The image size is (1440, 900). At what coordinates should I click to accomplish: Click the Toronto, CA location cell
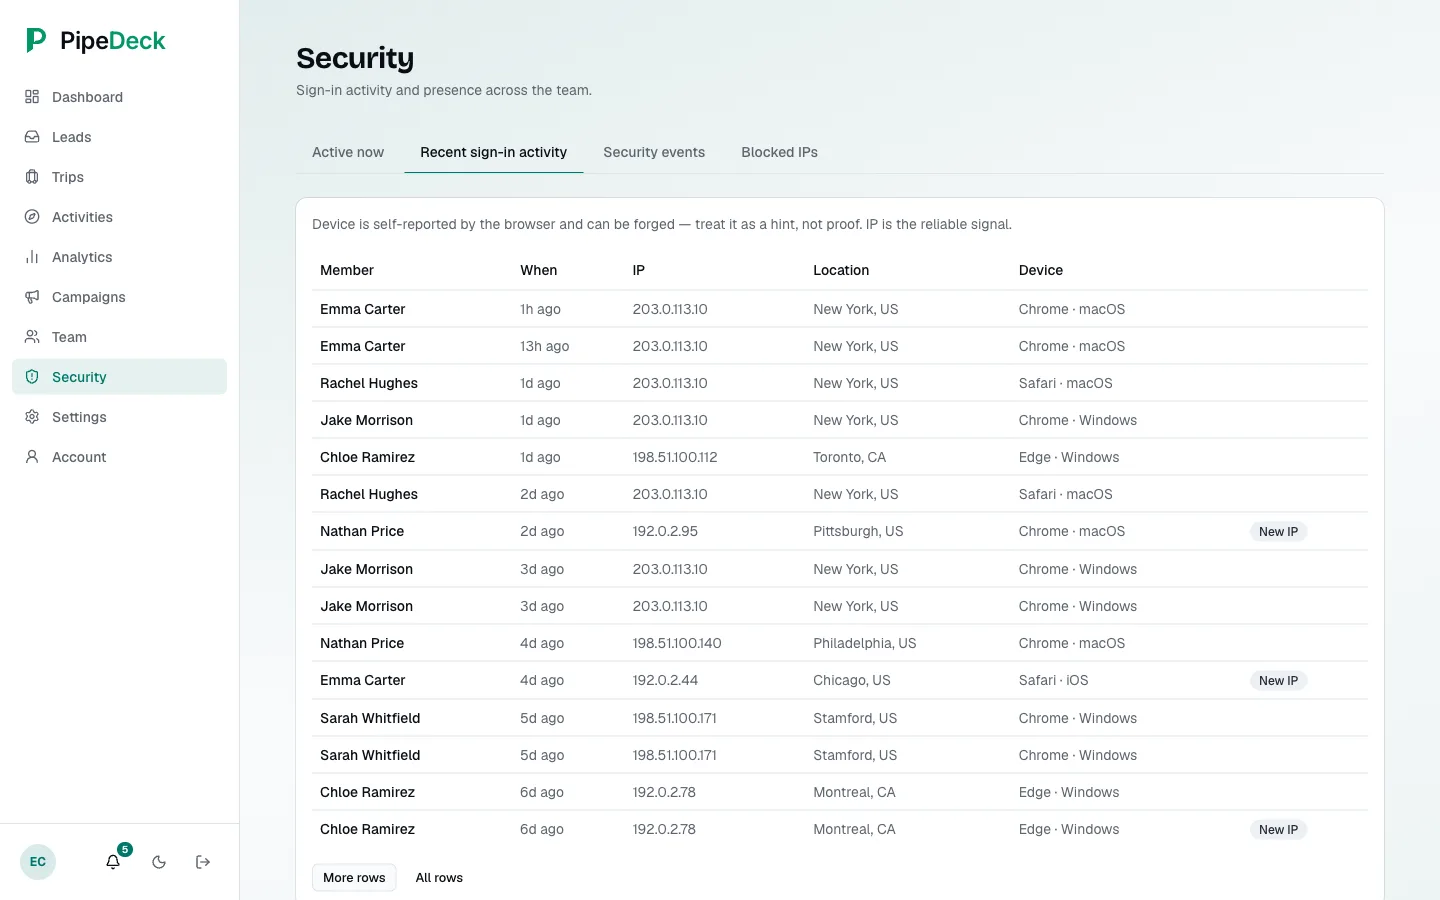point(849,457)
